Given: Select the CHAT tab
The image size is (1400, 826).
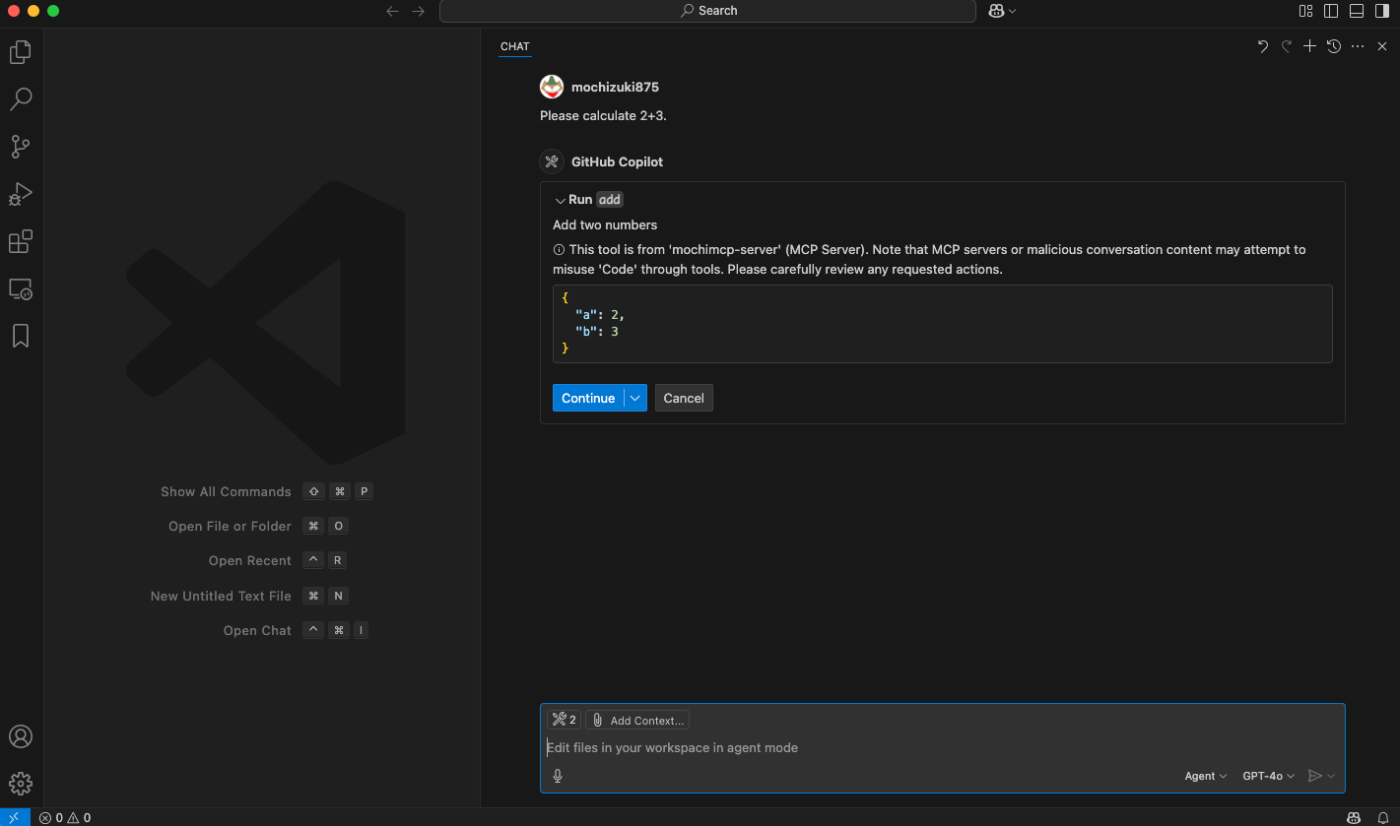Looking at the screenshot, I should 515,46.
